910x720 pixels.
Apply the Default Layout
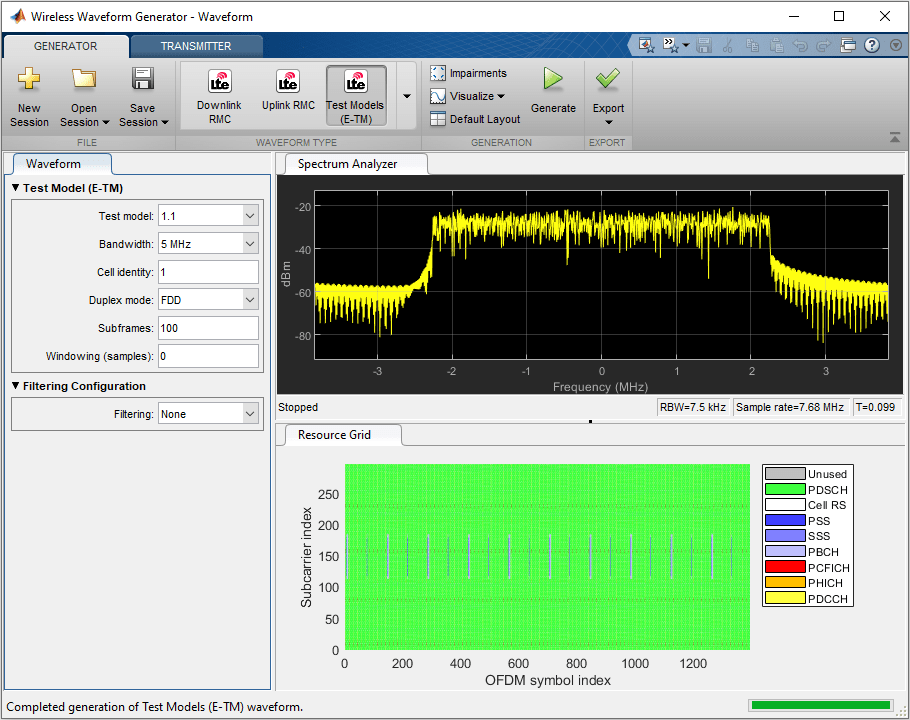(475, 119)
